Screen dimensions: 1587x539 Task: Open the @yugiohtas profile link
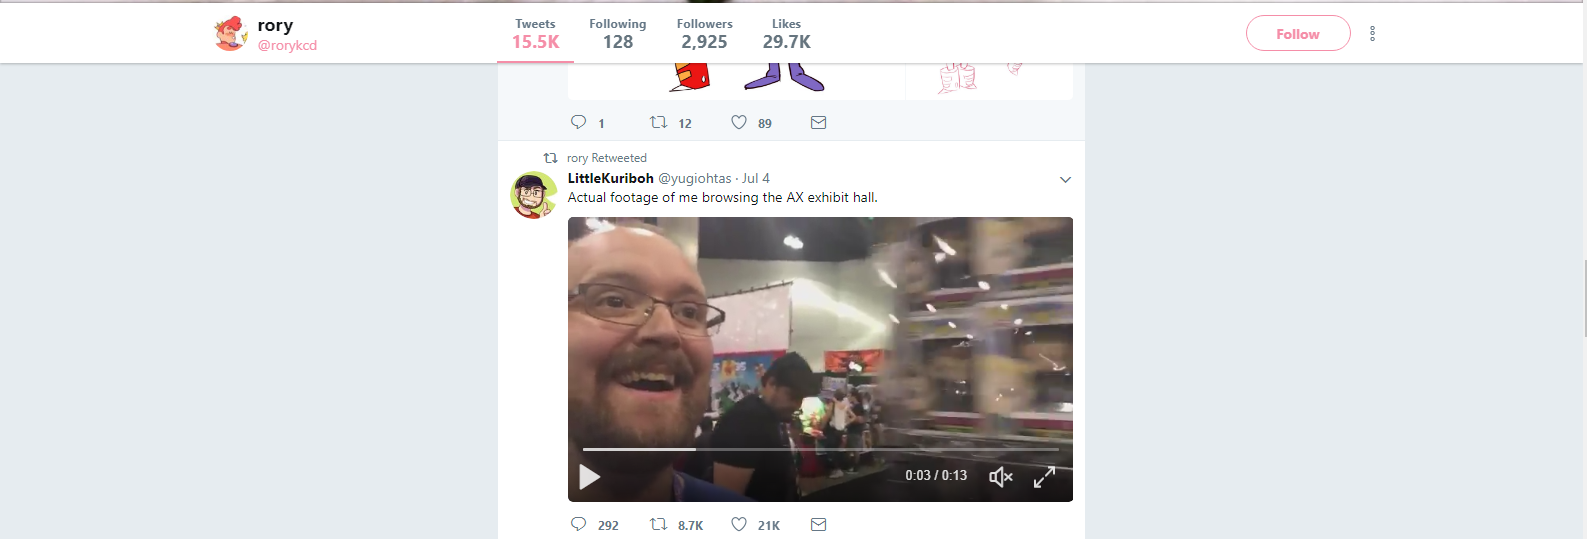[x=695, y=178]
